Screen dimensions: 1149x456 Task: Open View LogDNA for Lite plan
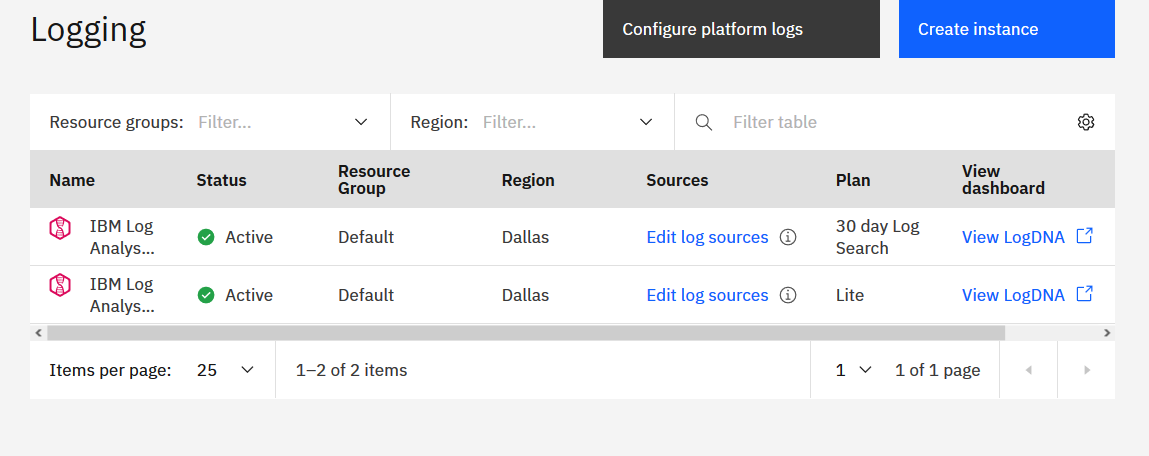point(1013,295)
